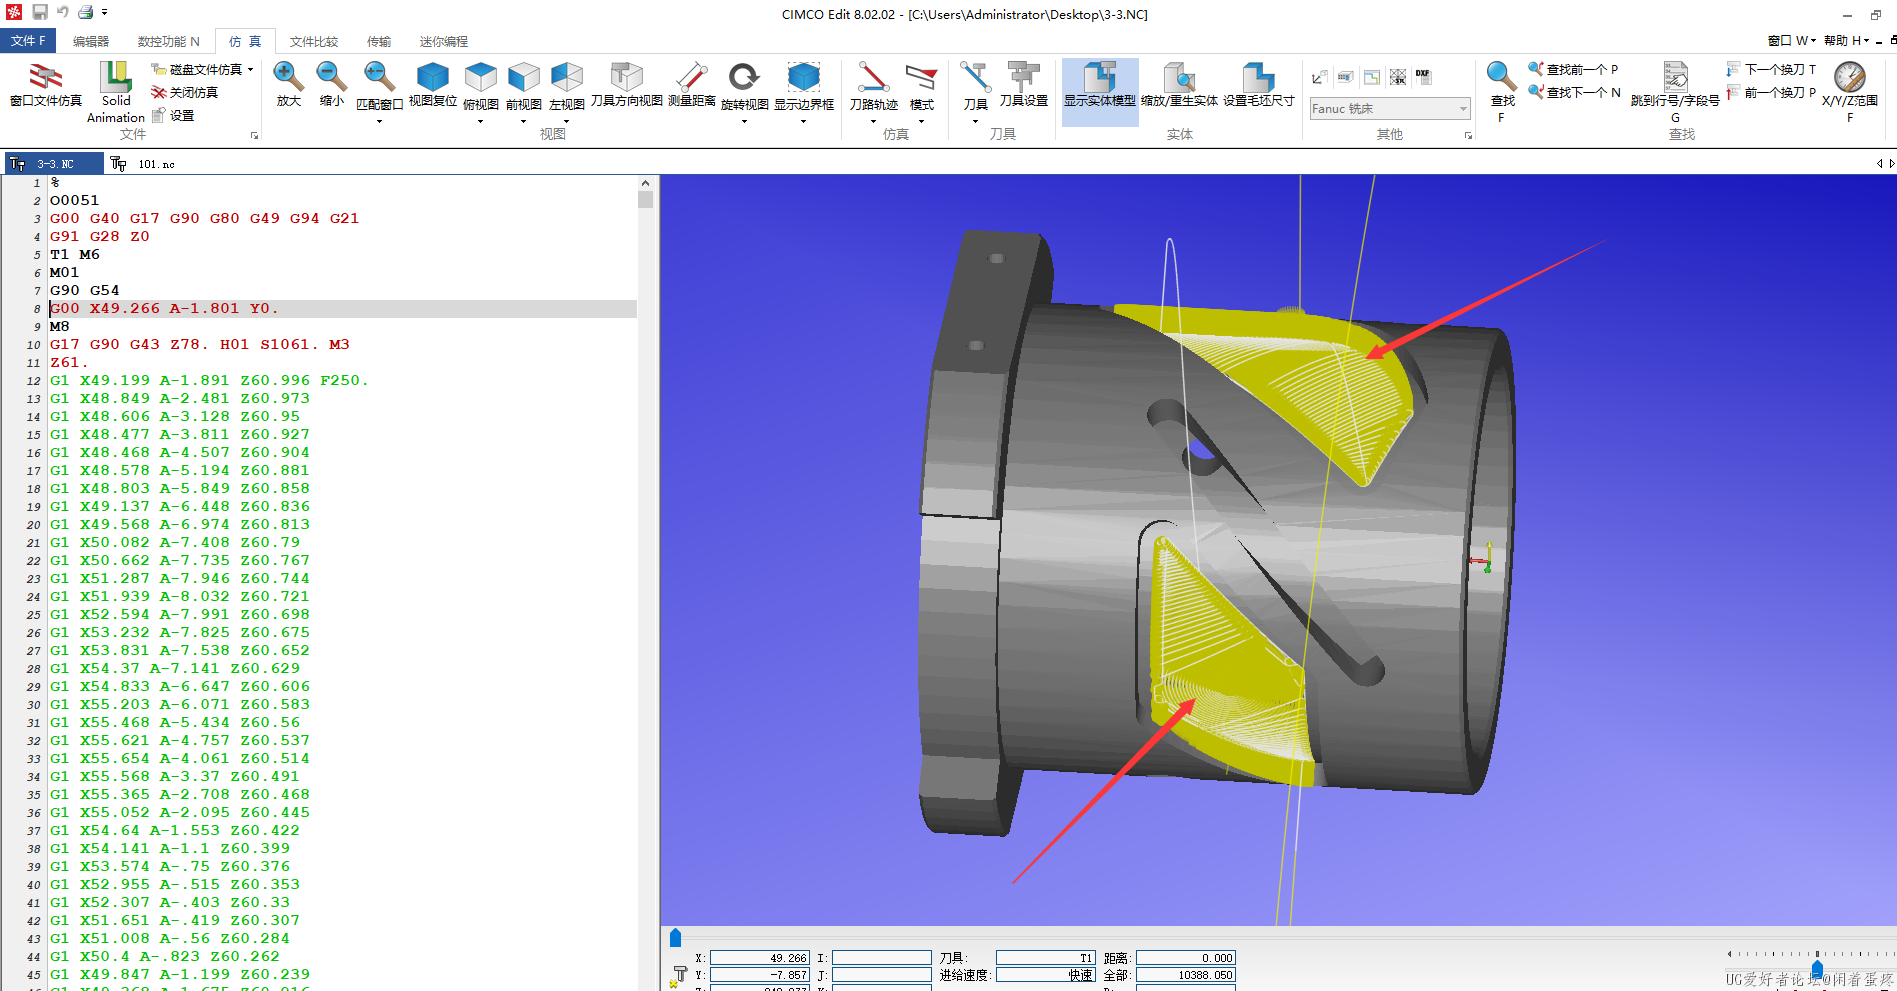Switch to 编辑器 ribbon tab
The image size is (1897, 991).
91,41
